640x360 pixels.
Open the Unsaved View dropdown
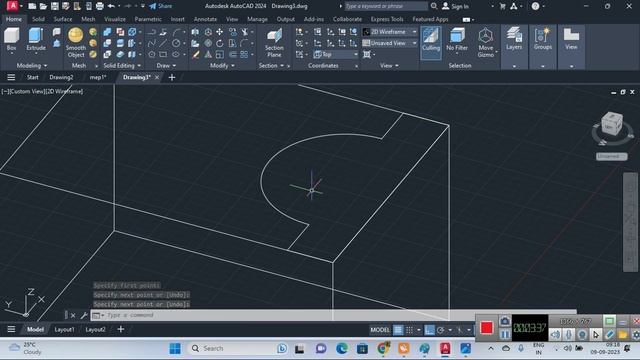(x=390, y=43)
